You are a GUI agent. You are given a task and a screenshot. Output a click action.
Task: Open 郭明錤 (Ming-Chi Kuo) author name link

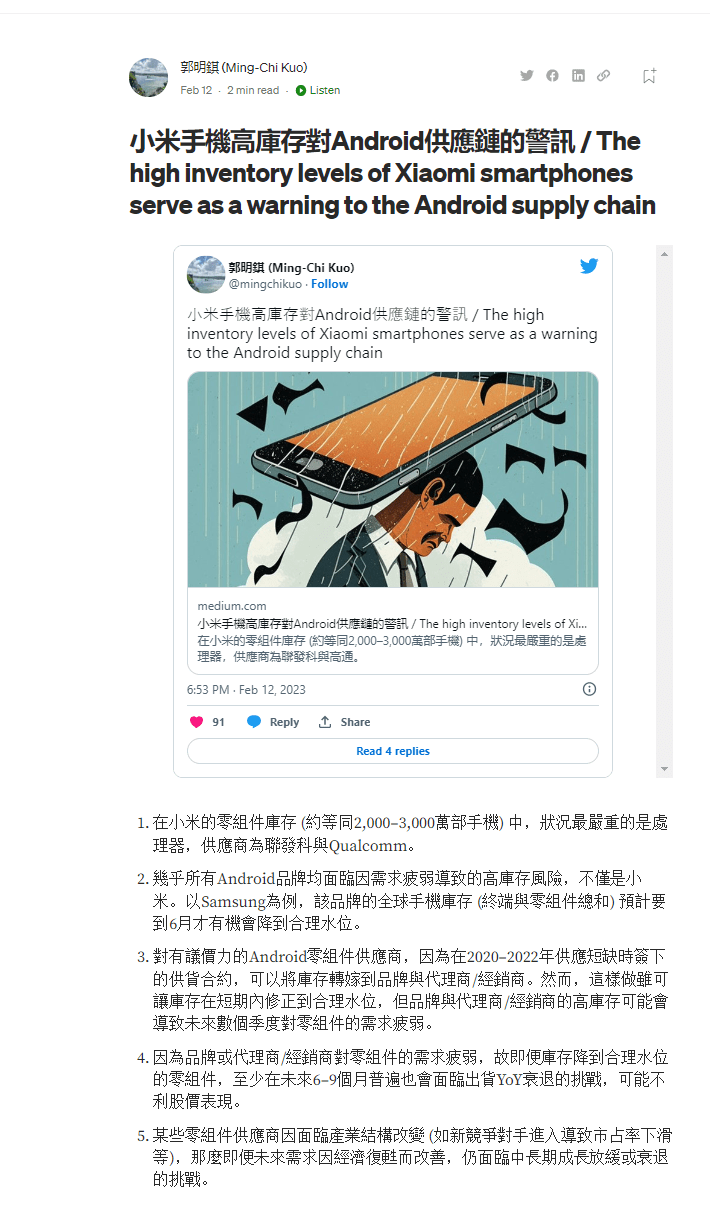tap(243, 68)
